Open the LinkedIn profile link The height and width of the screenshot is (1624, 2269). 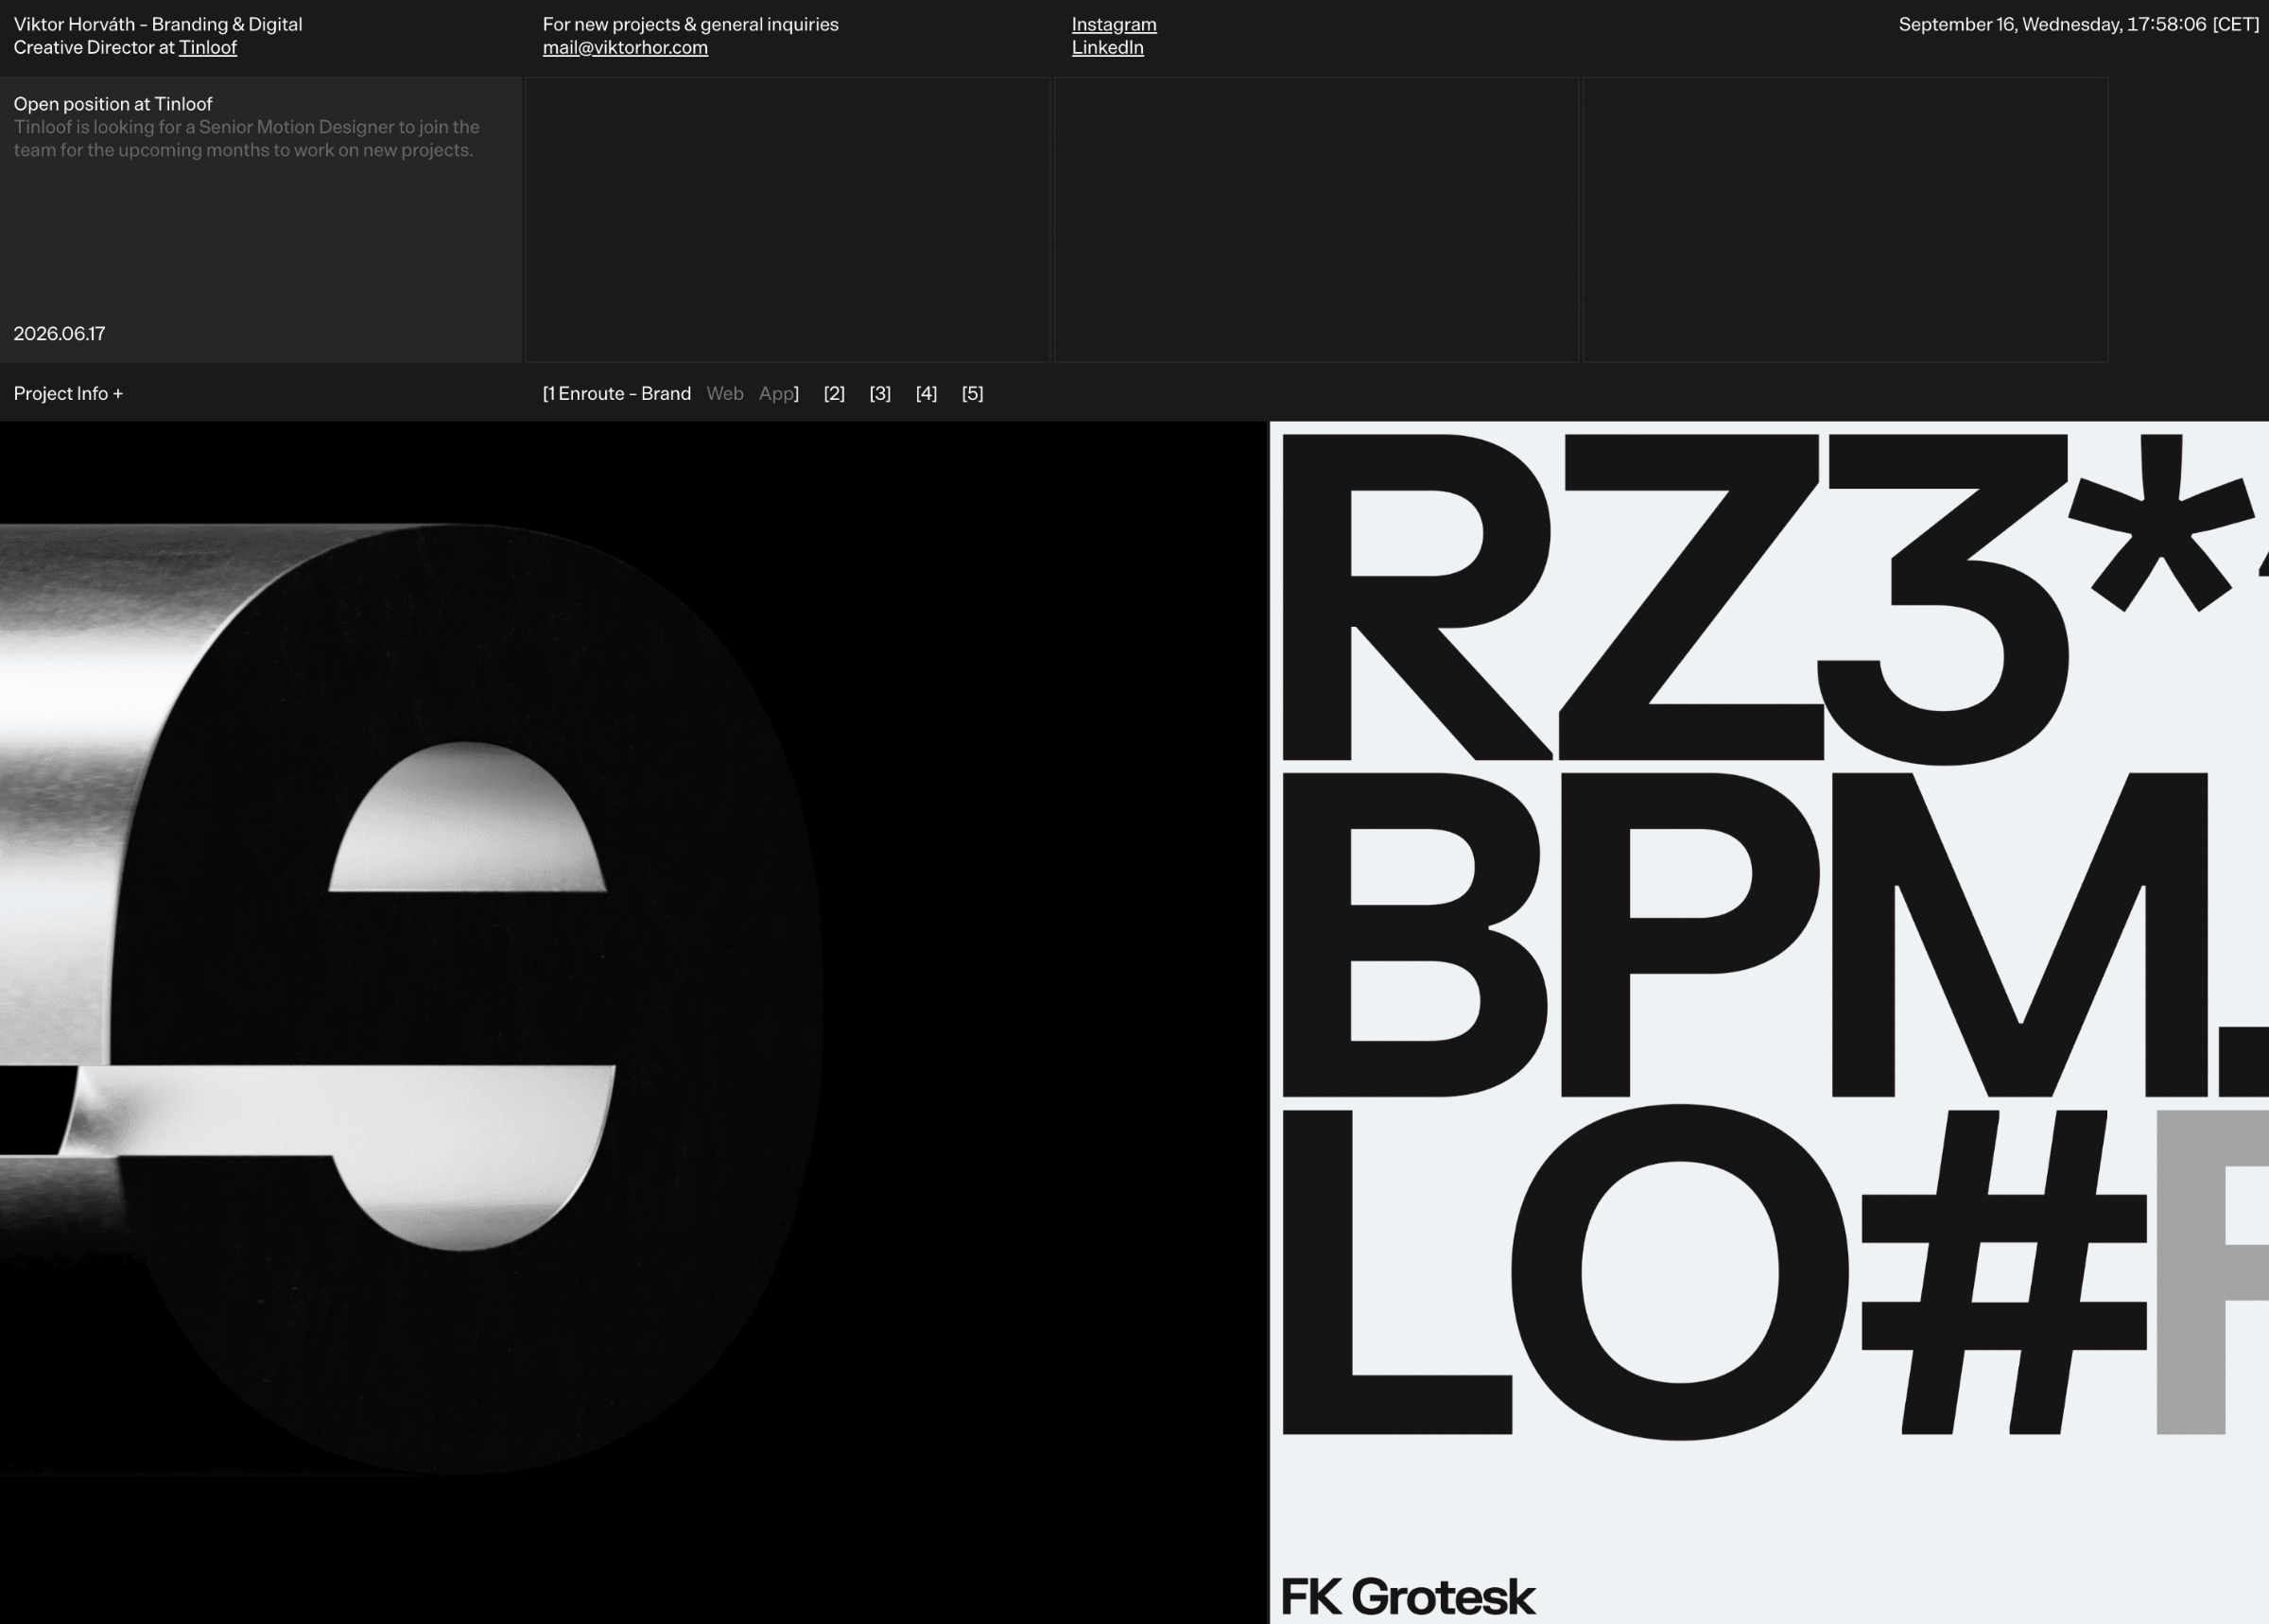[1107, 47]
